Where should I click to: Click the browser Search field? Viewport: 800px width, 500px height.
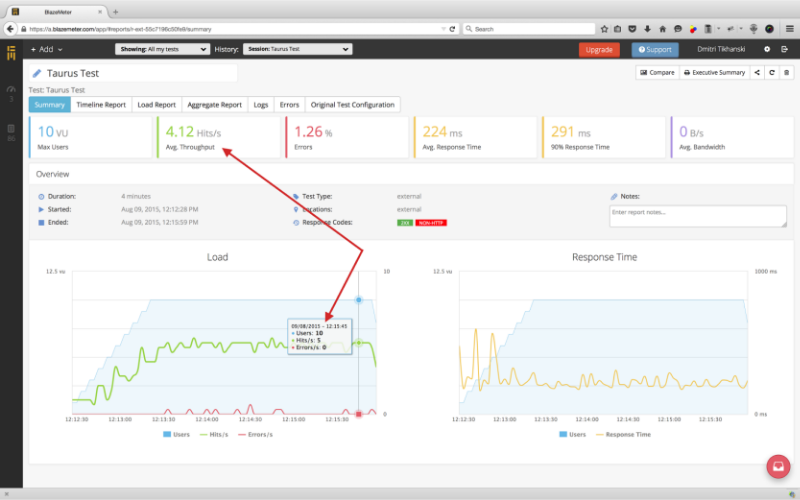pyautogui.click(x=529, y=29)
